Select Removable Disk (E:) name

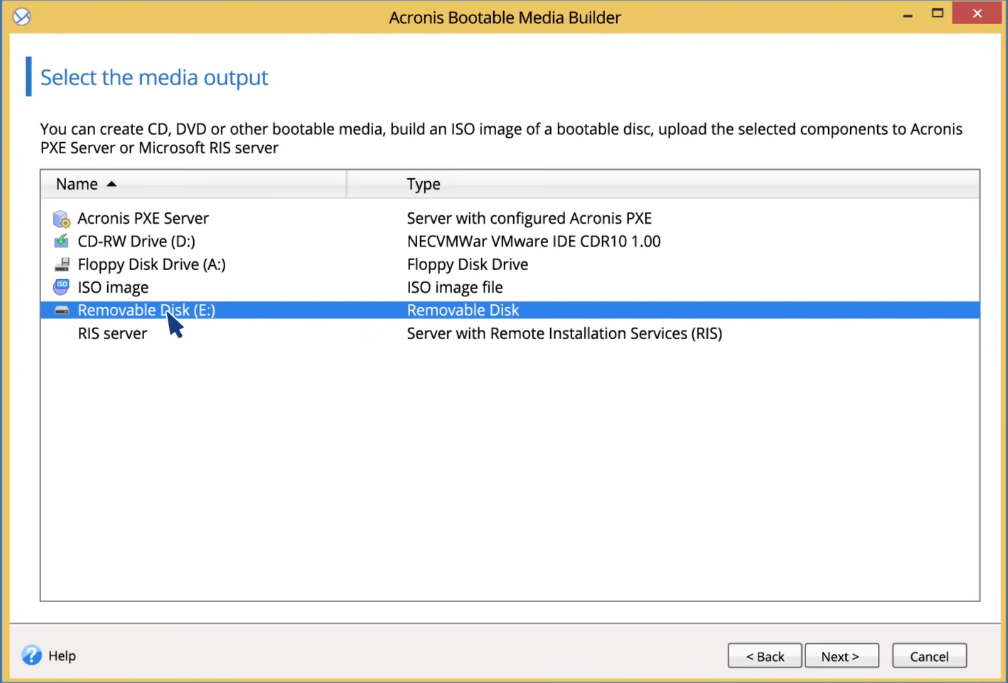(x=147, y=310)
